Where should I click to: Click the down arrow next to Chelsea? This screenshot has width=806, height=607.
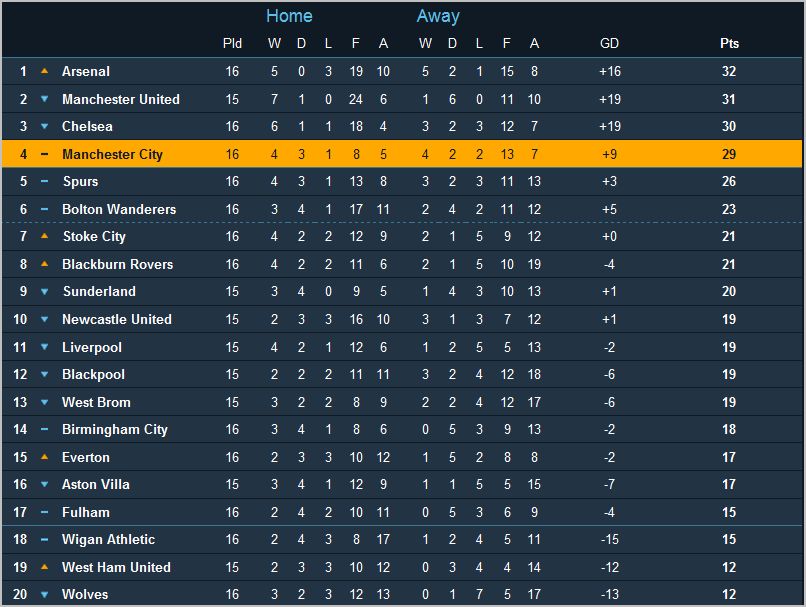click(x=44, y=127)
